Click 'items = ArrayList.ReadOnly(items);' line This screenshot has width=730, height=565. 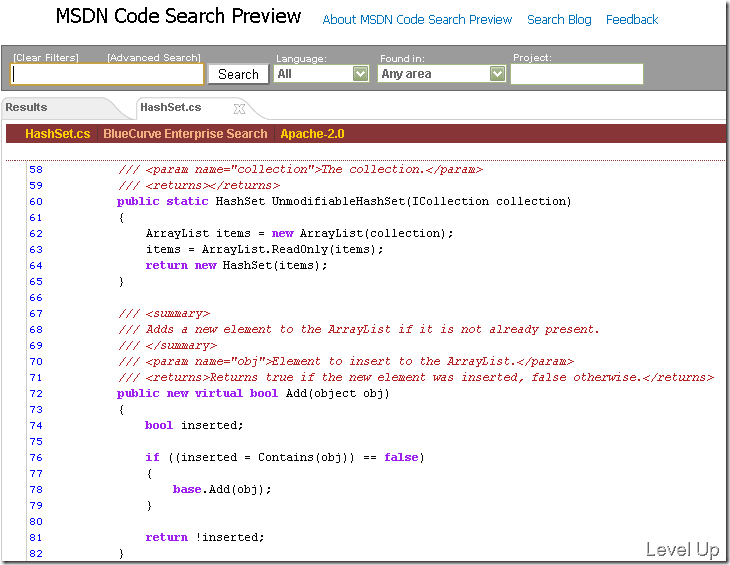click(x=264, y=249)
